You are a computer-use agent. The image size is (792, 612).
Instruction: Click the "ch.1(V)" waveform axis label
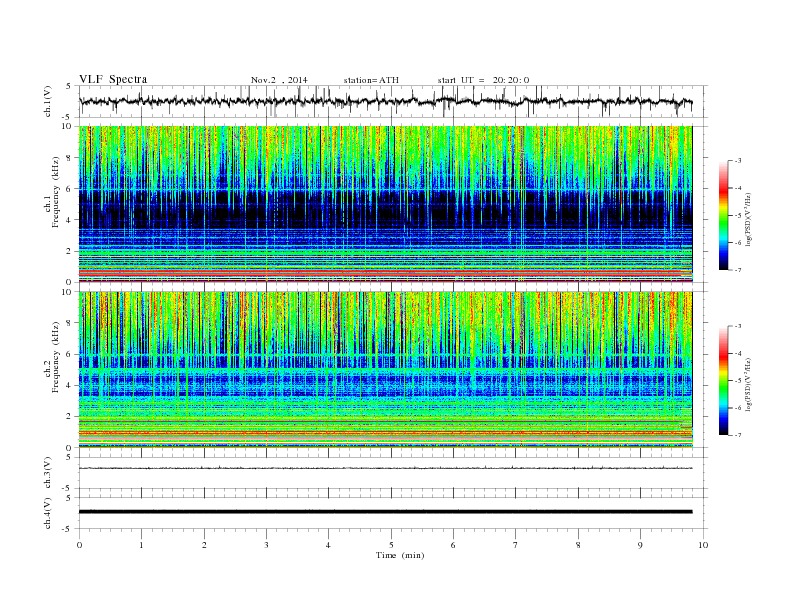pyautogui.click(x=48, y=101)
